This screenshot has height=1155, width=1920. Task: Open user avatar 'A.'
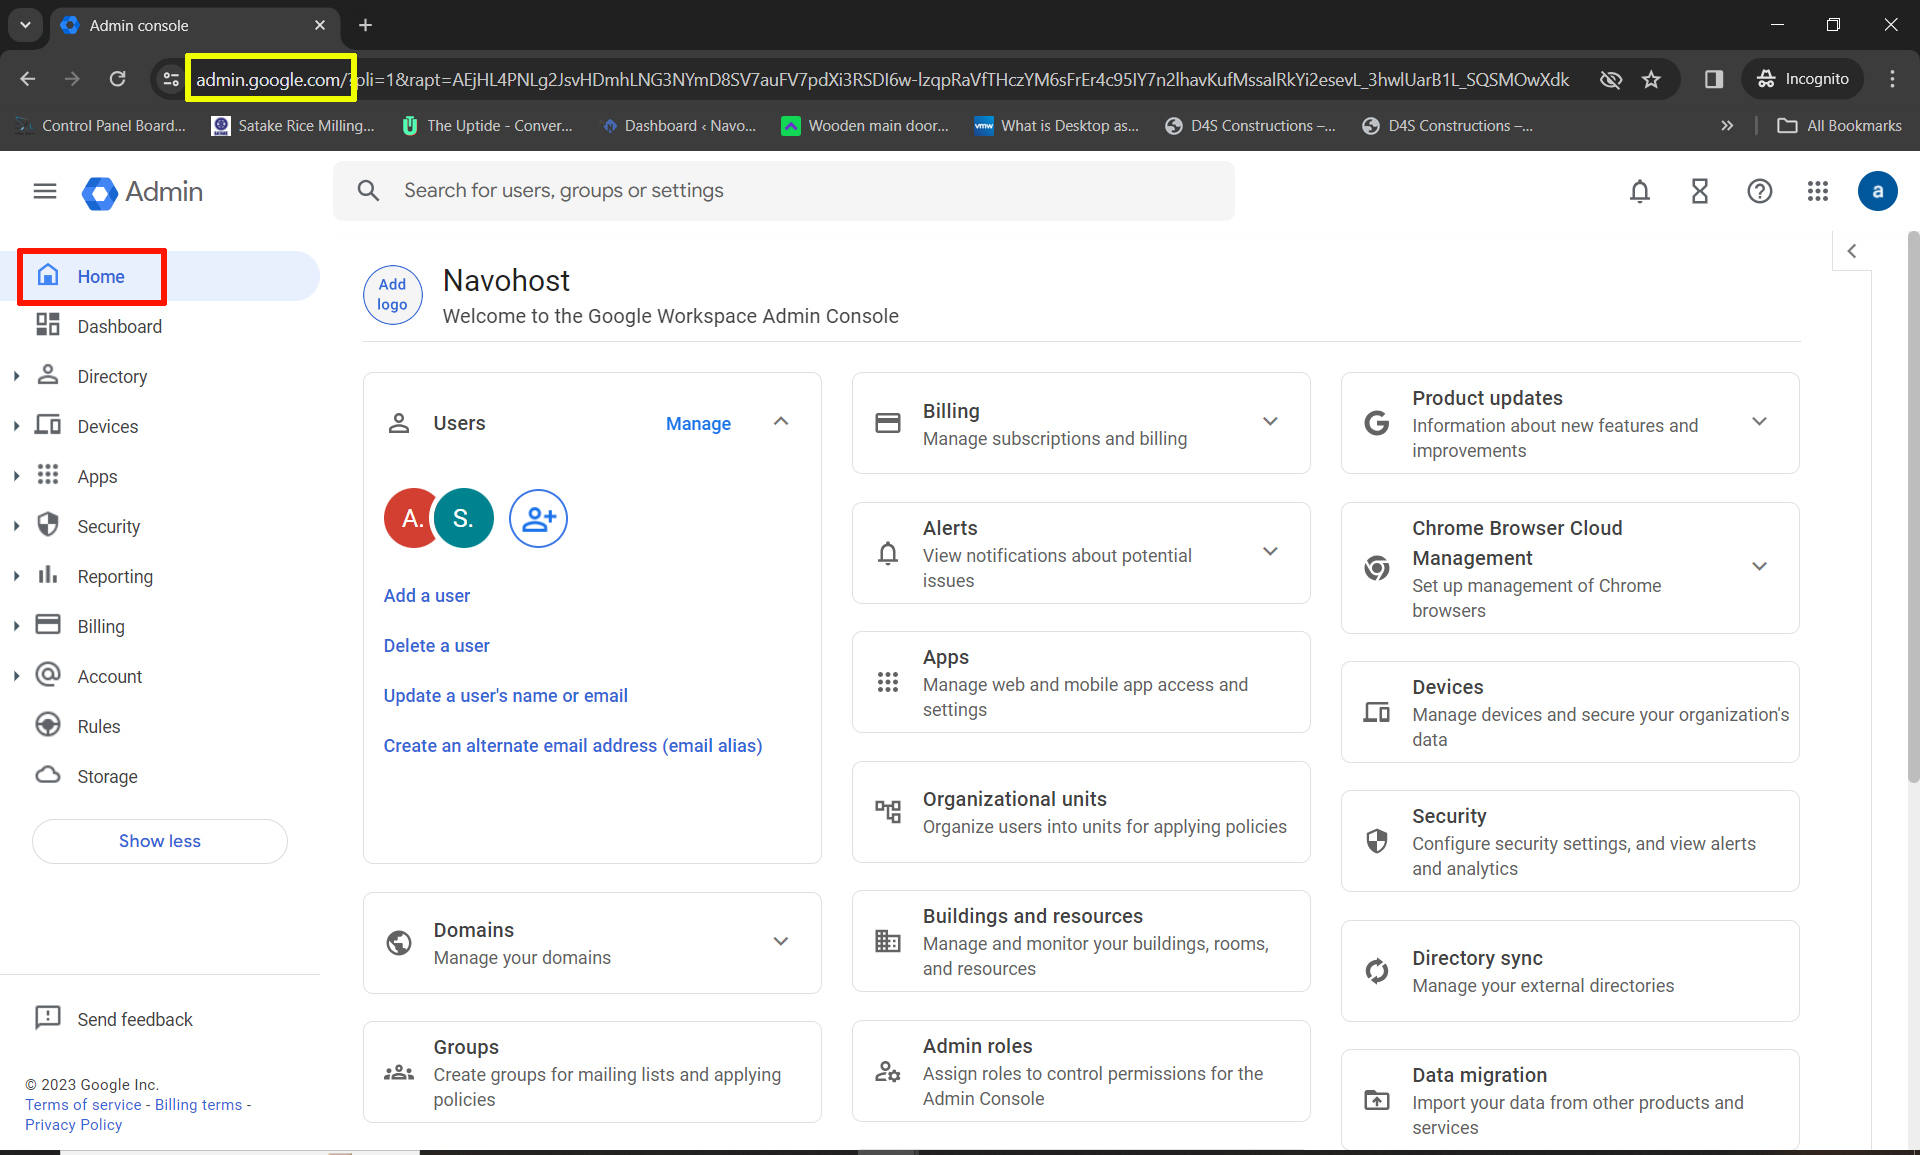(x=411, y=518)
